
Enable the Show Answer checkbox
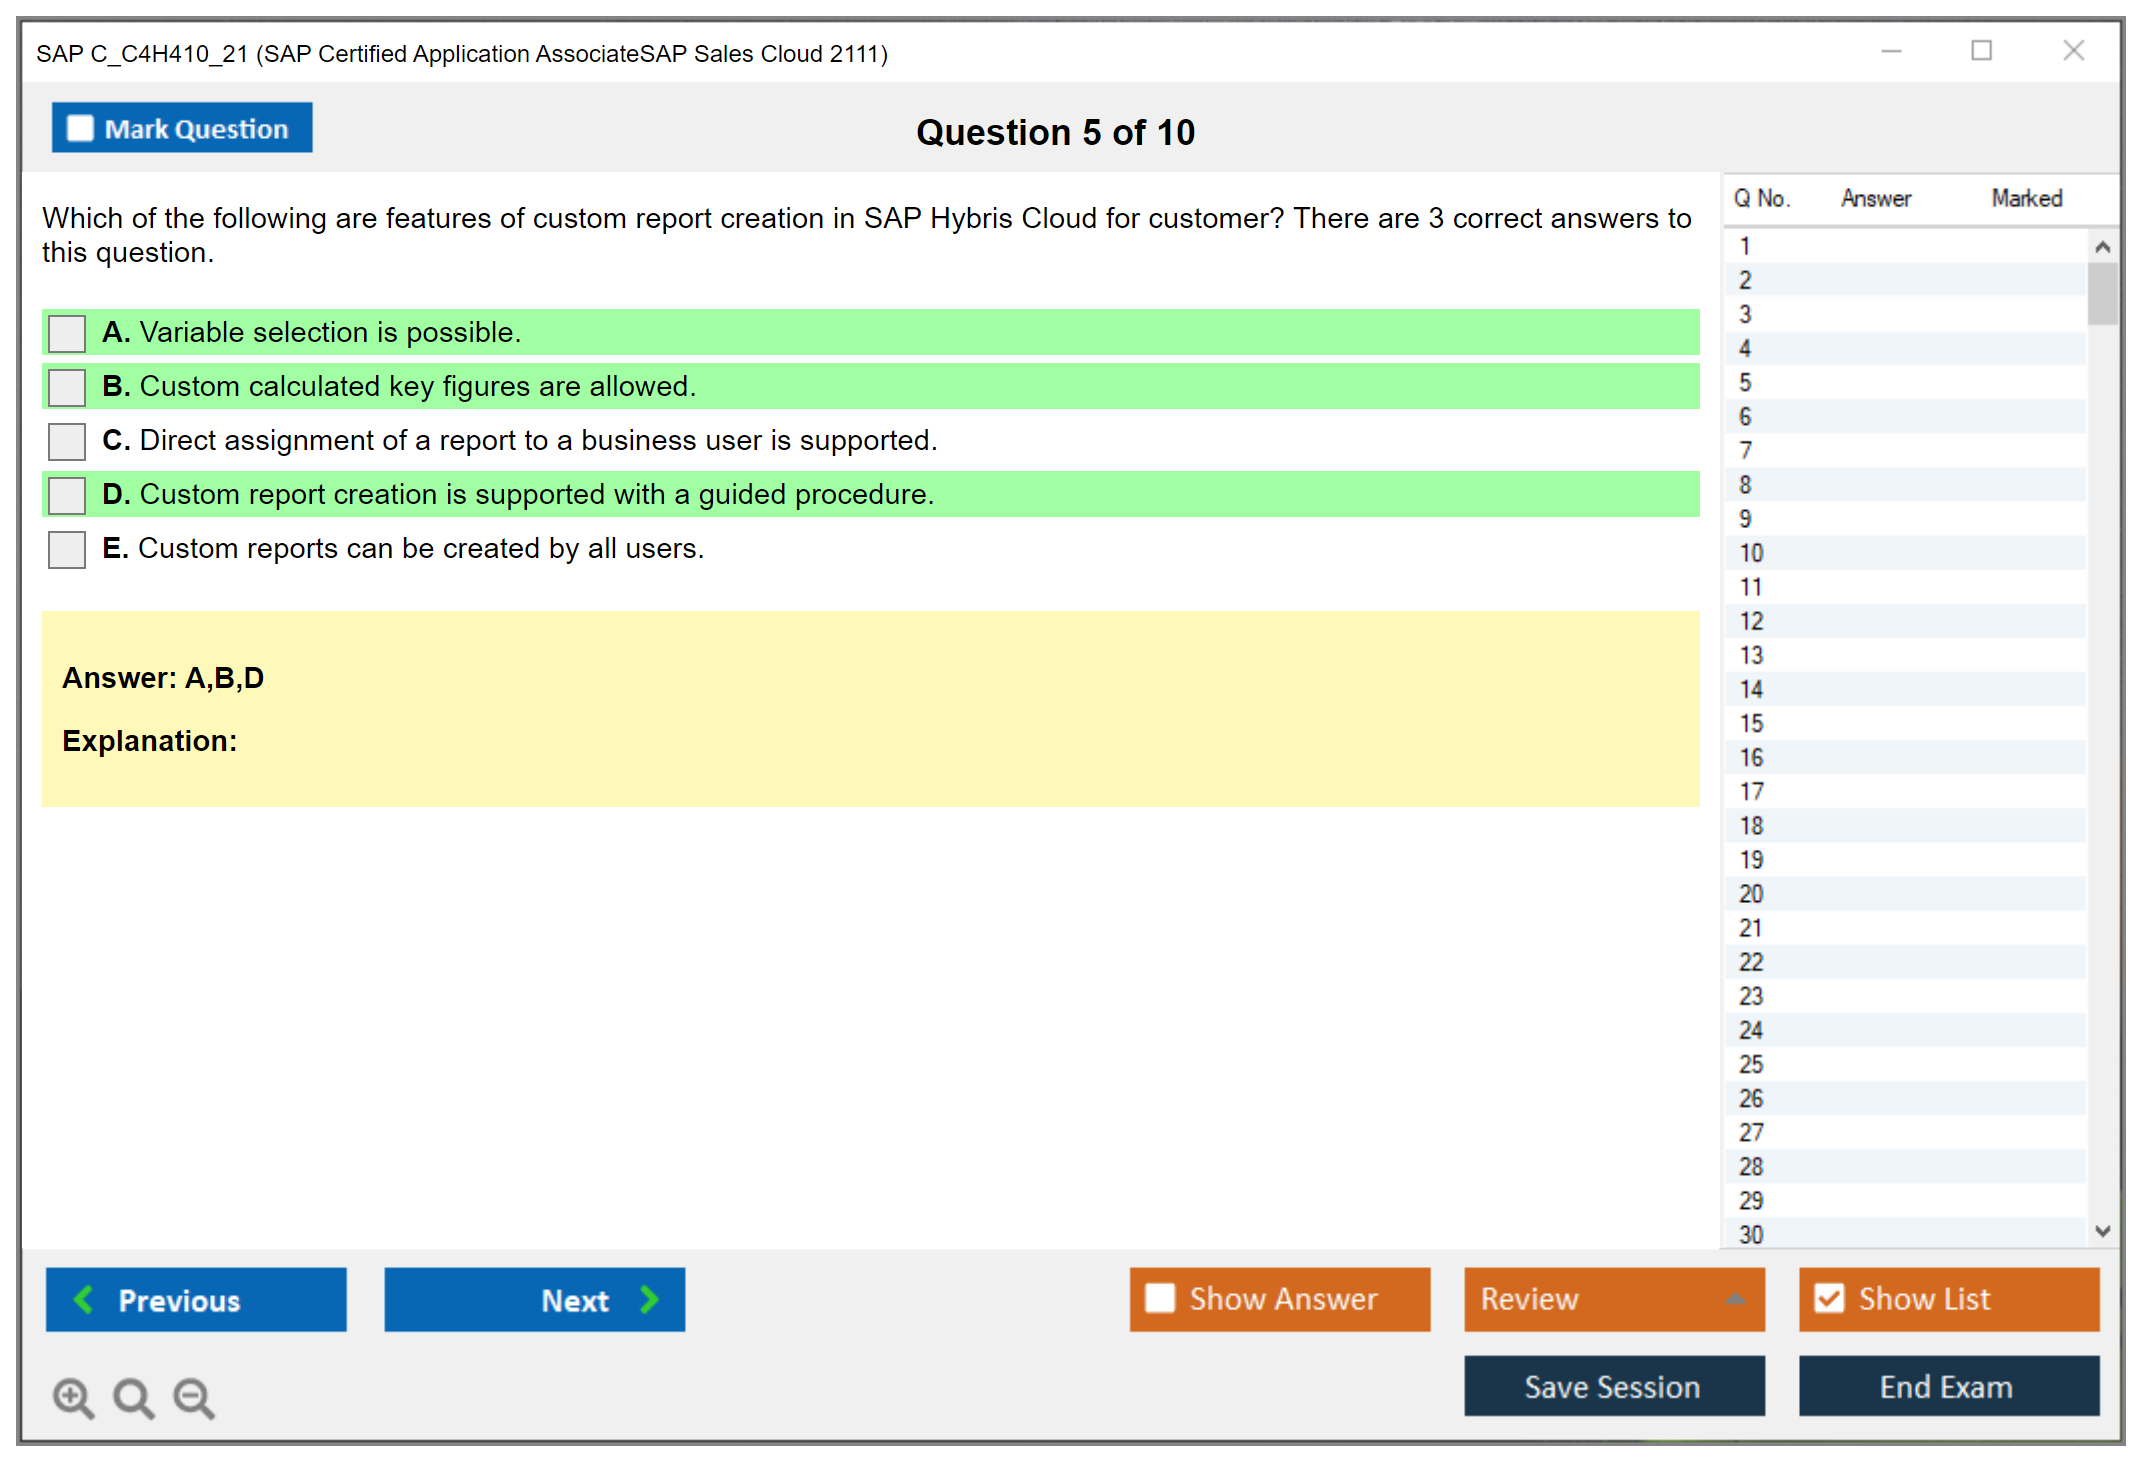click(x=1160, y=1298)
